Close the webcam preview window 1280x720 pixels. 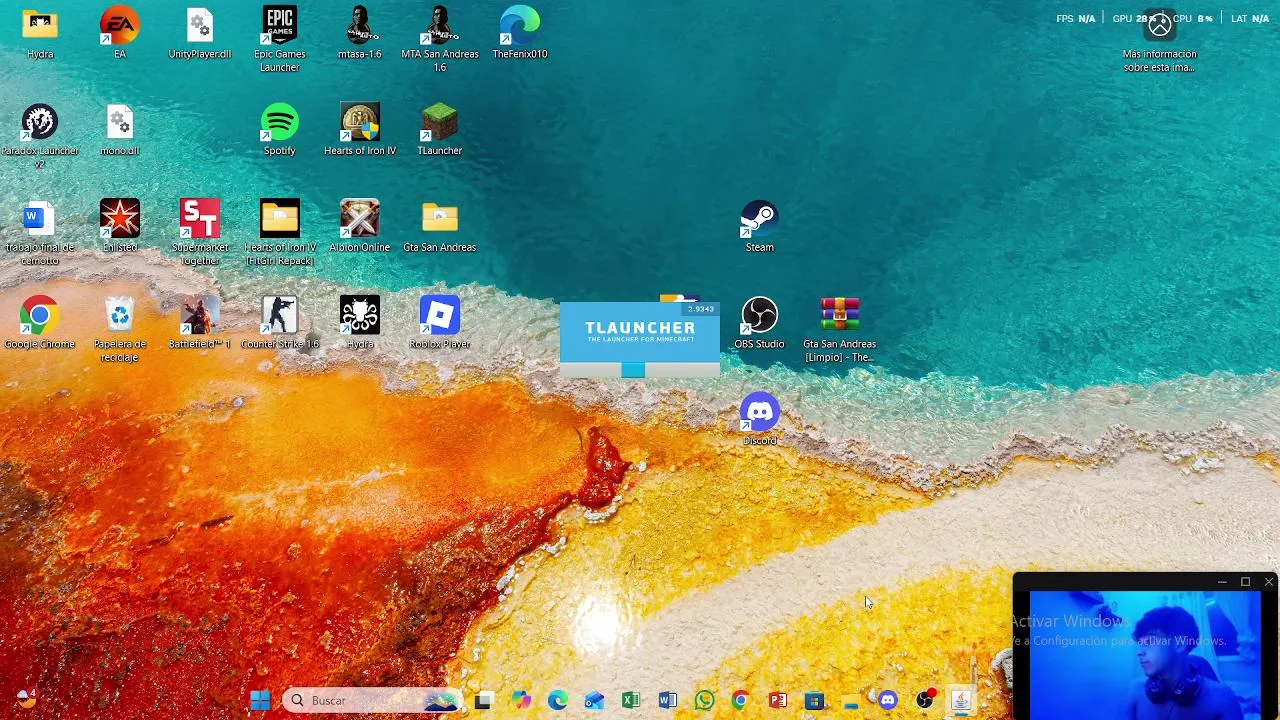click(1268, 582)
